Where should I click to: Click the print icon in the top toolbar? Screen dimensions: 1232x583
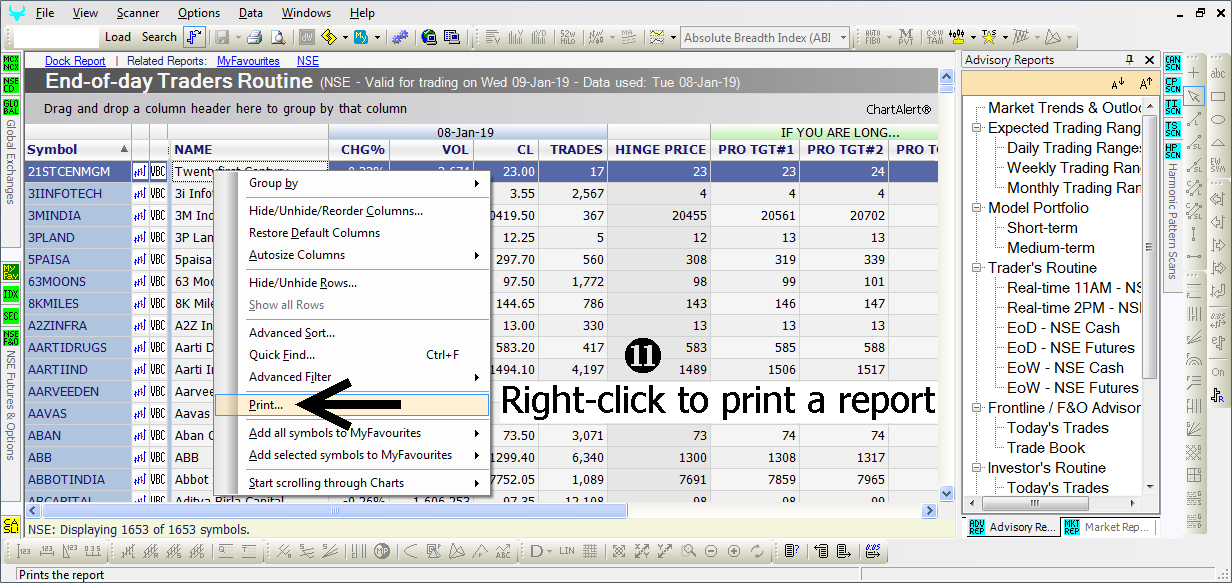254,37
